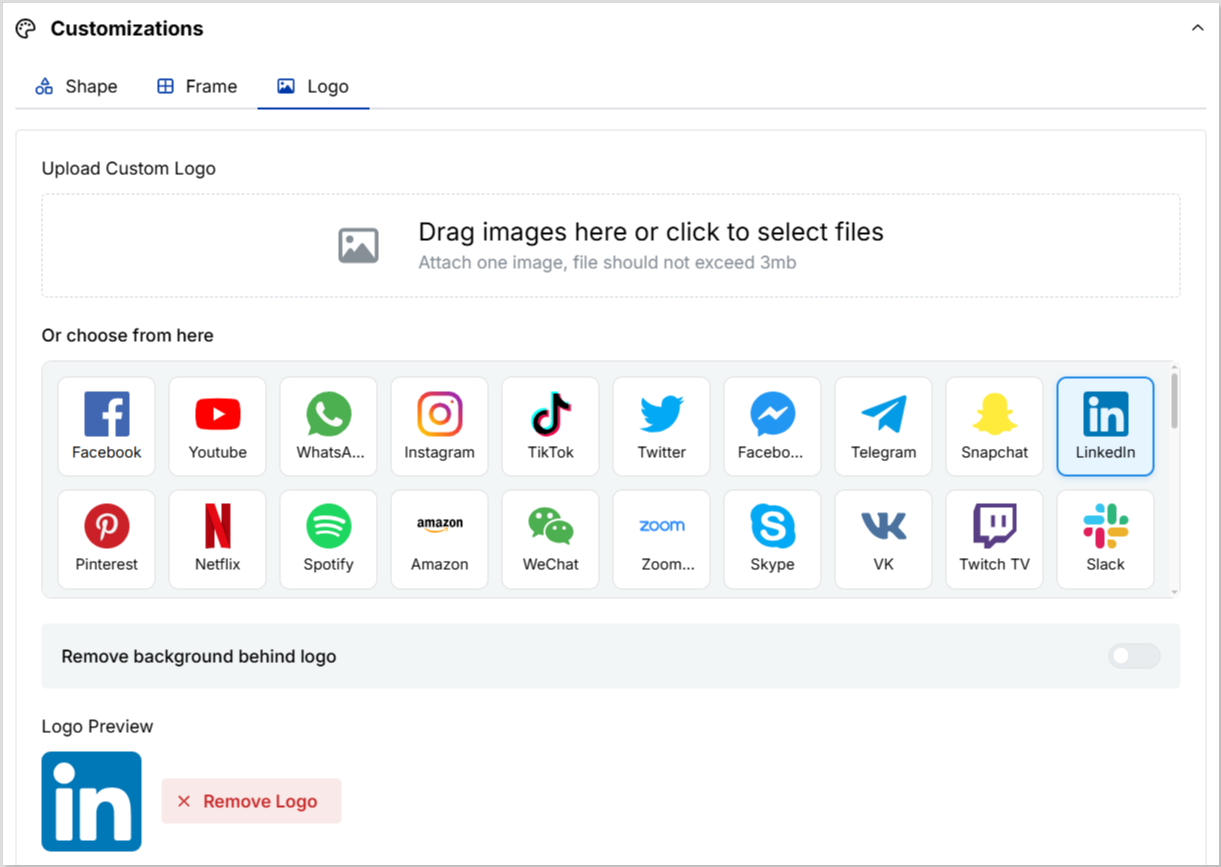This screenshot has width=1221, height=867.
Task: Pick the WhatsApp logo
Action: click(328, 426)
